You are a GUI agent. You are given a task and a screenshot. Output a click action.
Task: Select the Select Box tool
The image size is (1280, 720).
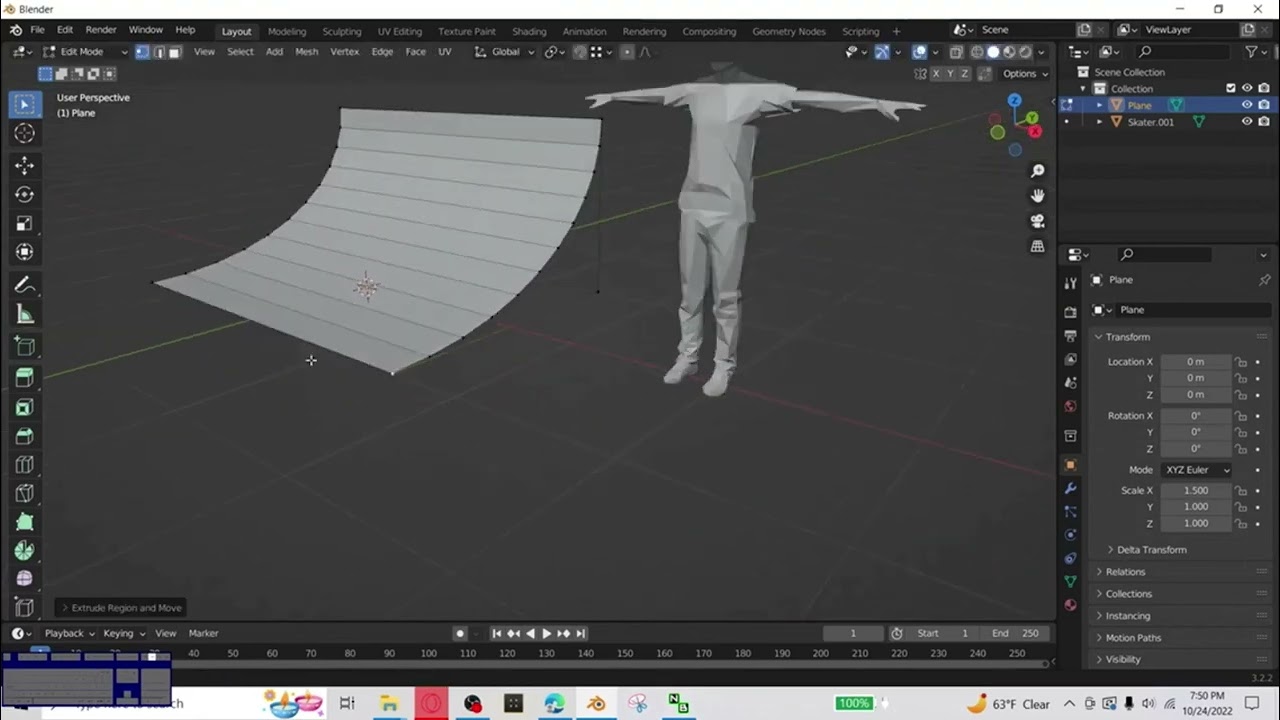[x=25, y=104]
